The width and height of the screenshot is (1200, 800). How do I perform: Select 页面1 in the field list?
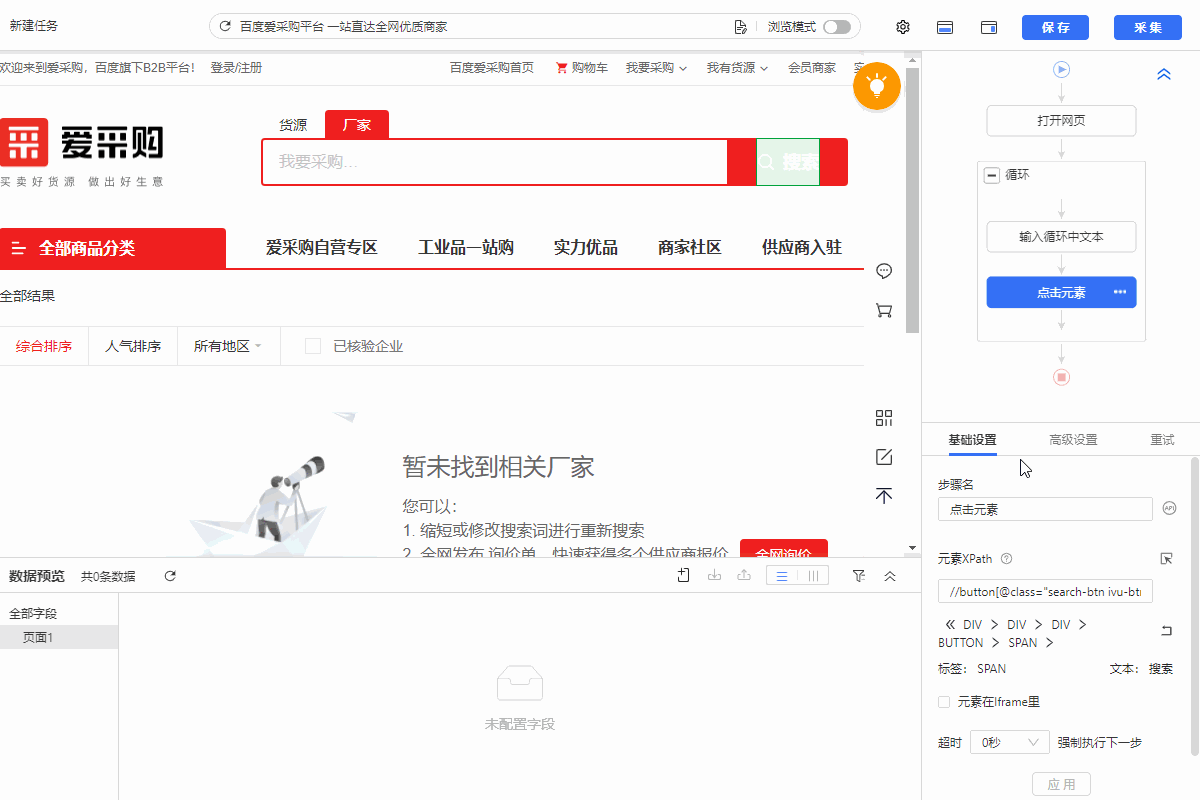point(59,637)
